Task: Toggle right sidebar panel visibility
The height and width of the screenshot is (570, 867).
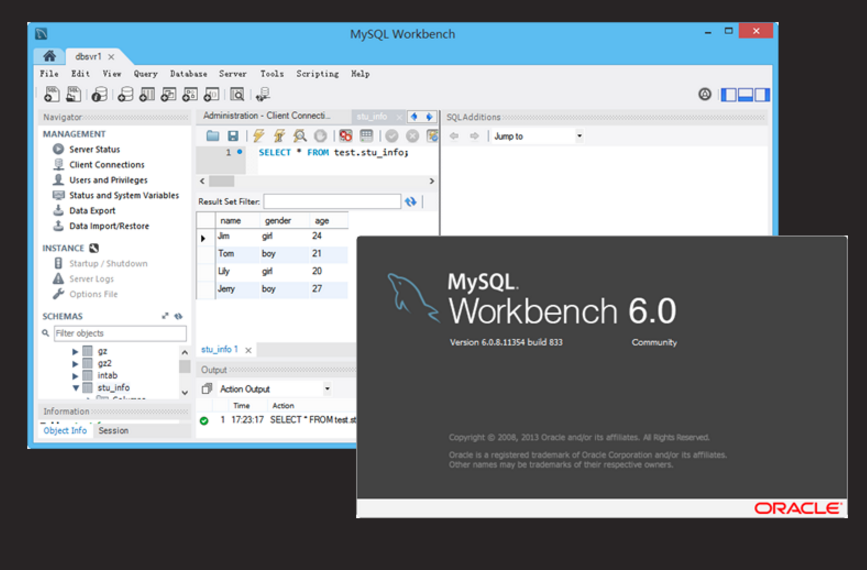Action: tap(761, 95)
